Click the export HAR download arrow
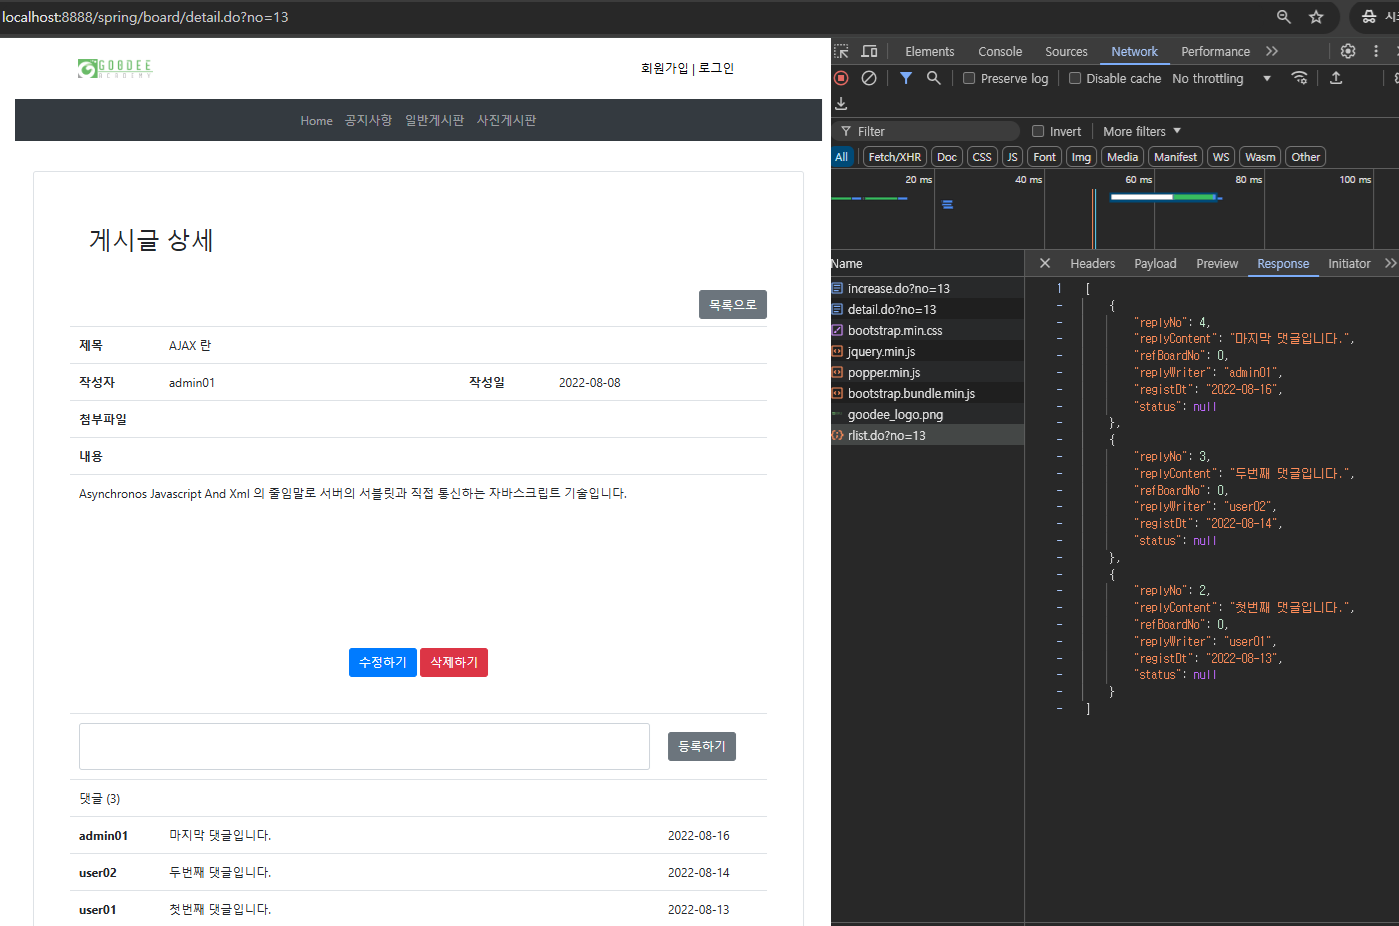1399x926 pixels. [x=841, y=103]
